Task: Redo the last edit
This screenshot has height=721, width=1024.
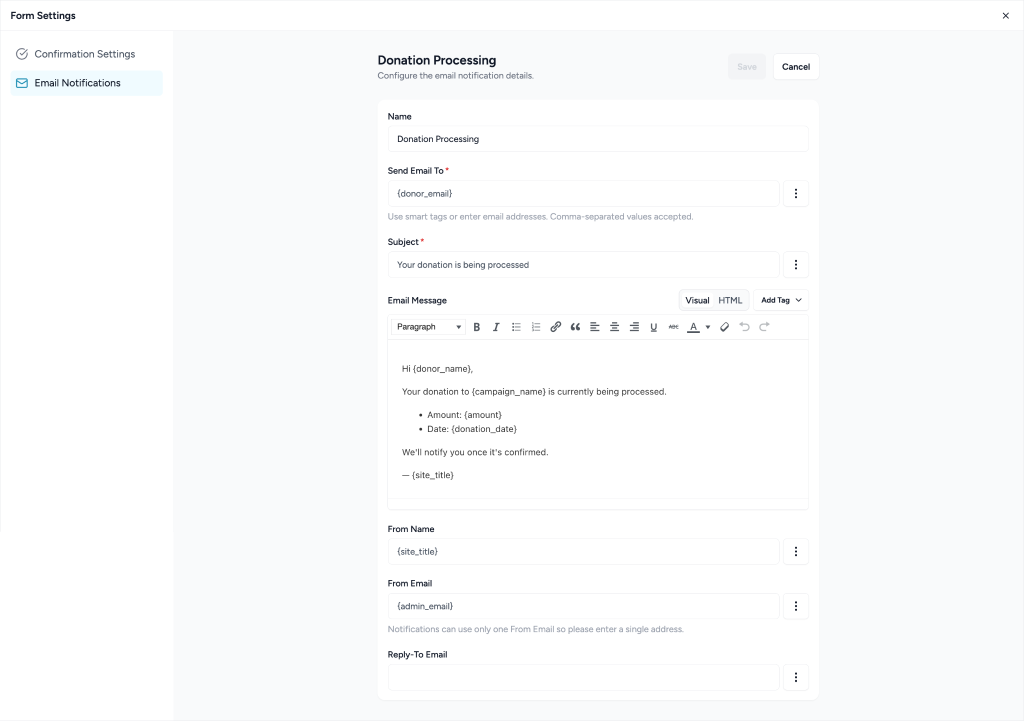Action: point(764,327)
